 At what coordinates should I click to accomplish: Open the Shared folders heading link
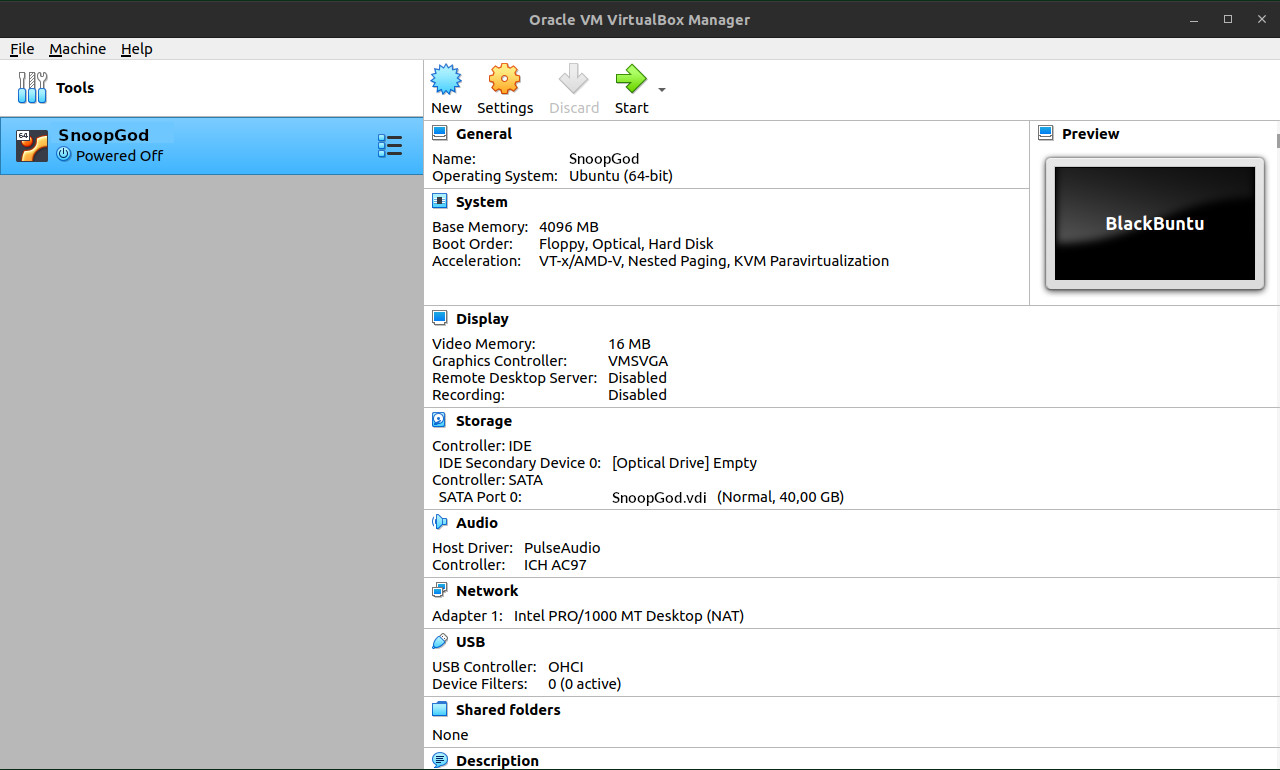tap(508, 710)
